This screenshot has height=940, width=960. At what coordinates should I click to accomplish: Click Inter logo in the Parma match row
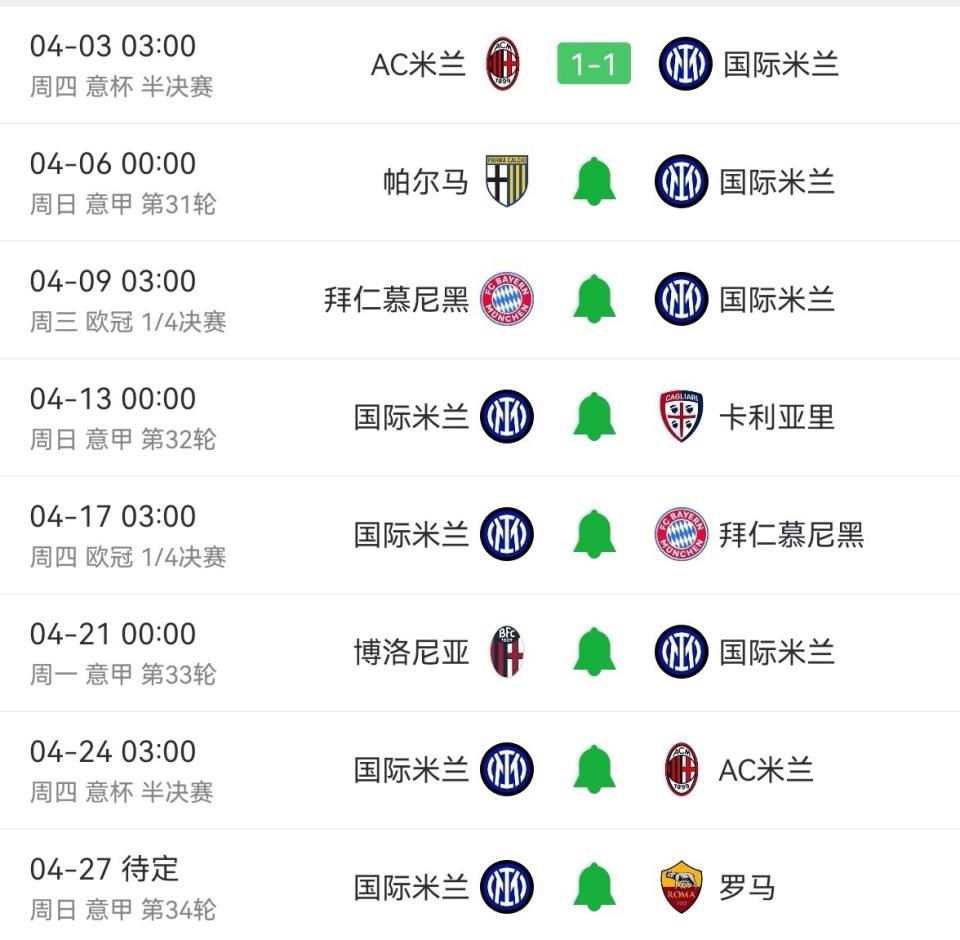click(x=681, y=181)
